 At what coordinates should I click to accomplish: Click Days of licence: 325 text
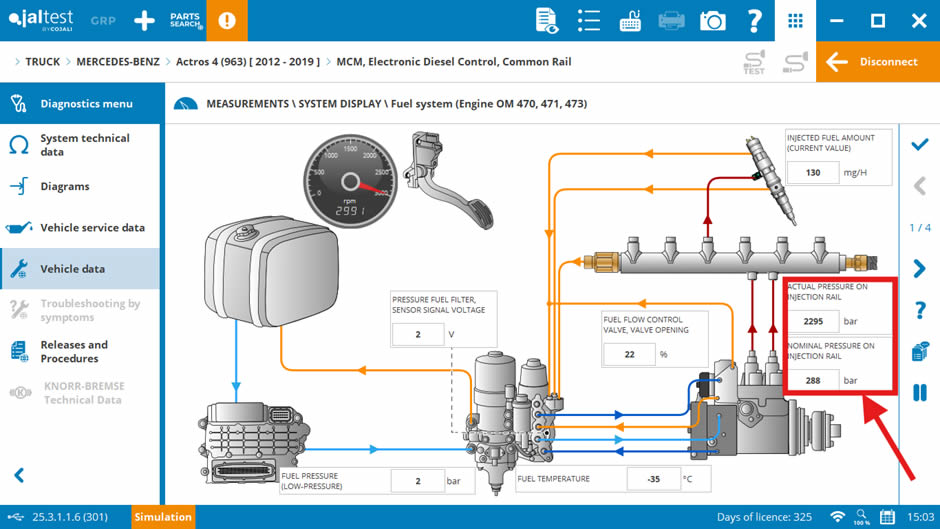click(x=764, y=517)
